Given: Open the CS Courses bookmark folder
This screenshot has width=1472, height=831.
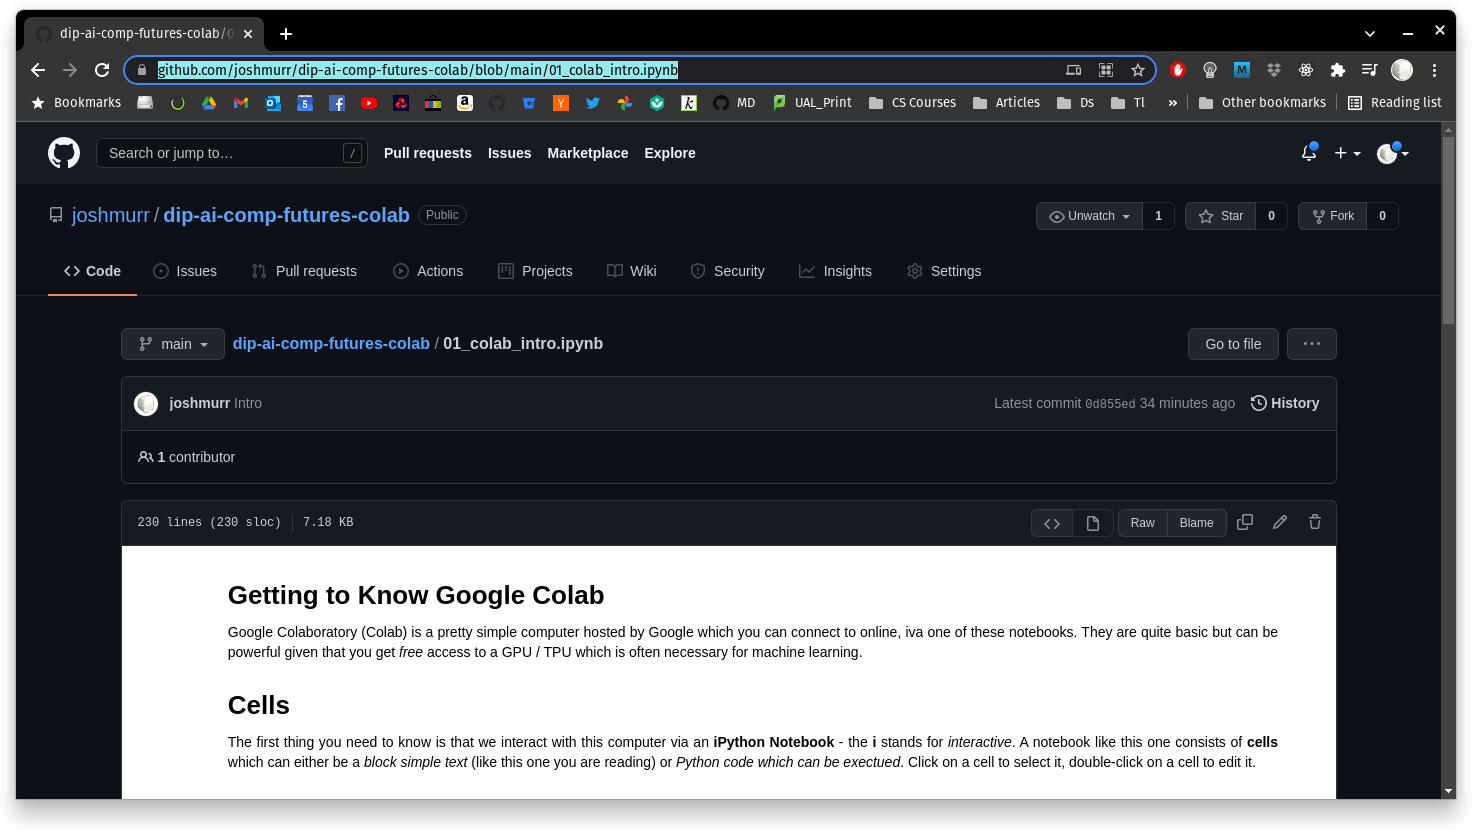Looking at the screenshot, I should point(912,102).
